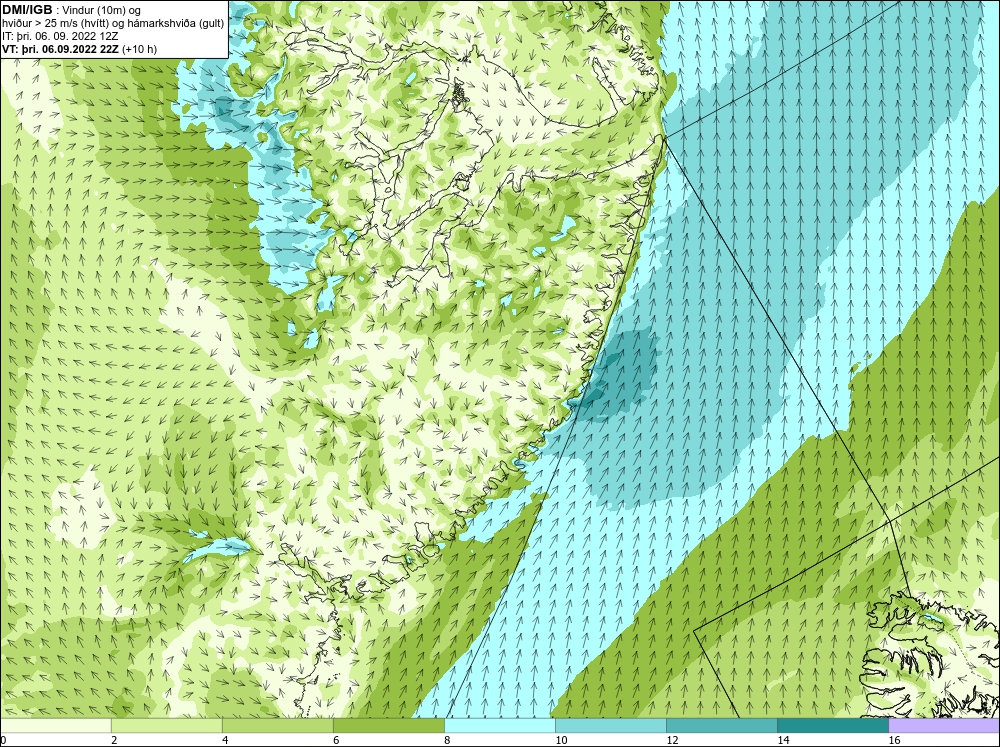Click the 6–8 m/s dark green legend swatch
The image size is (1000, 747).
389,725
